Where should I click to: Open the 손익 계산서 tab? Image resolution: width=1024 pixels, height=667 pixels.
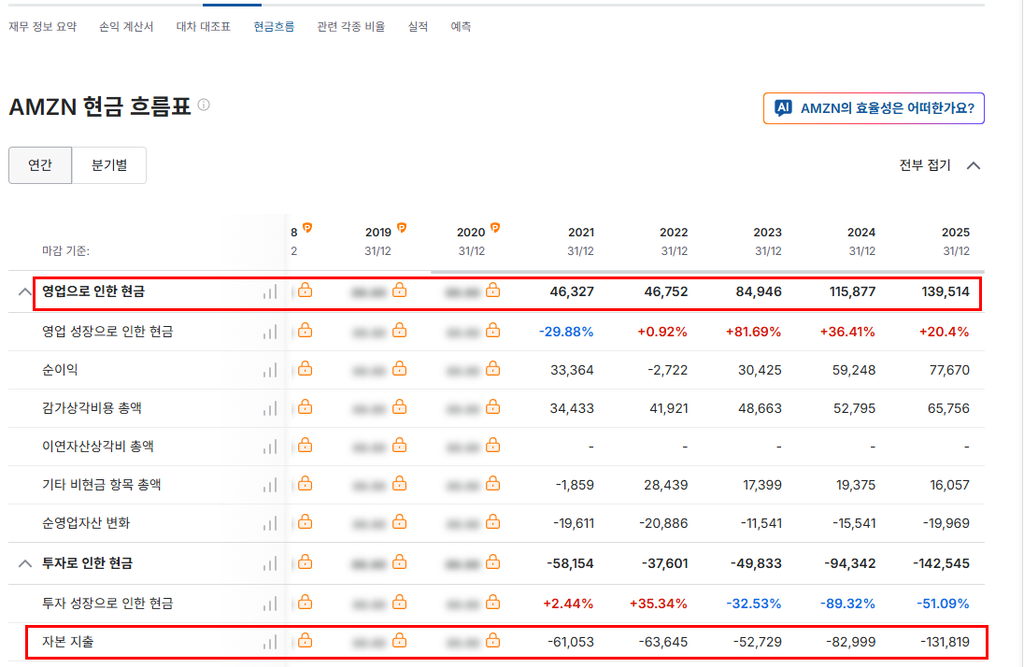click(x=126, y=27)
